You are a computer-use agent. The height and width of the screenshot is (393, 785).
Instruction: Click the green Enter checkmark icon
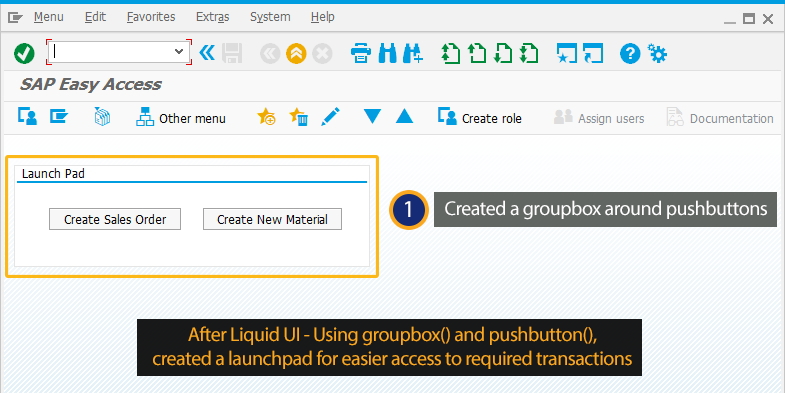(24, 53)
